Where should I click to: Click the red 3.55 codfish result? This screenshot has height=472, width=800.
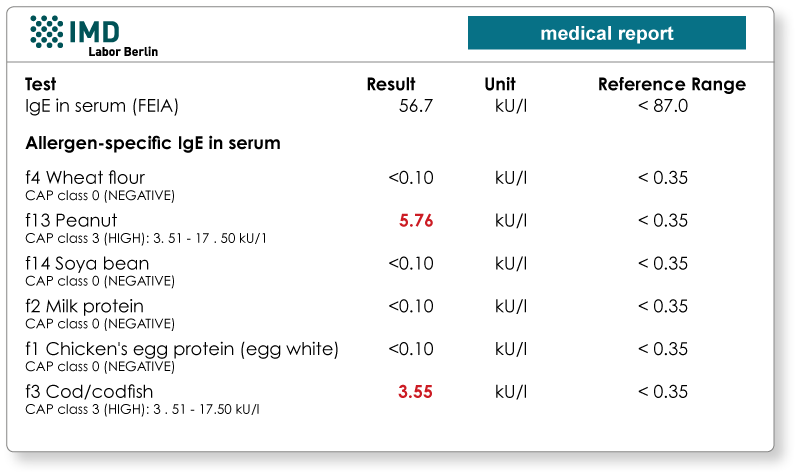[415, 392]
